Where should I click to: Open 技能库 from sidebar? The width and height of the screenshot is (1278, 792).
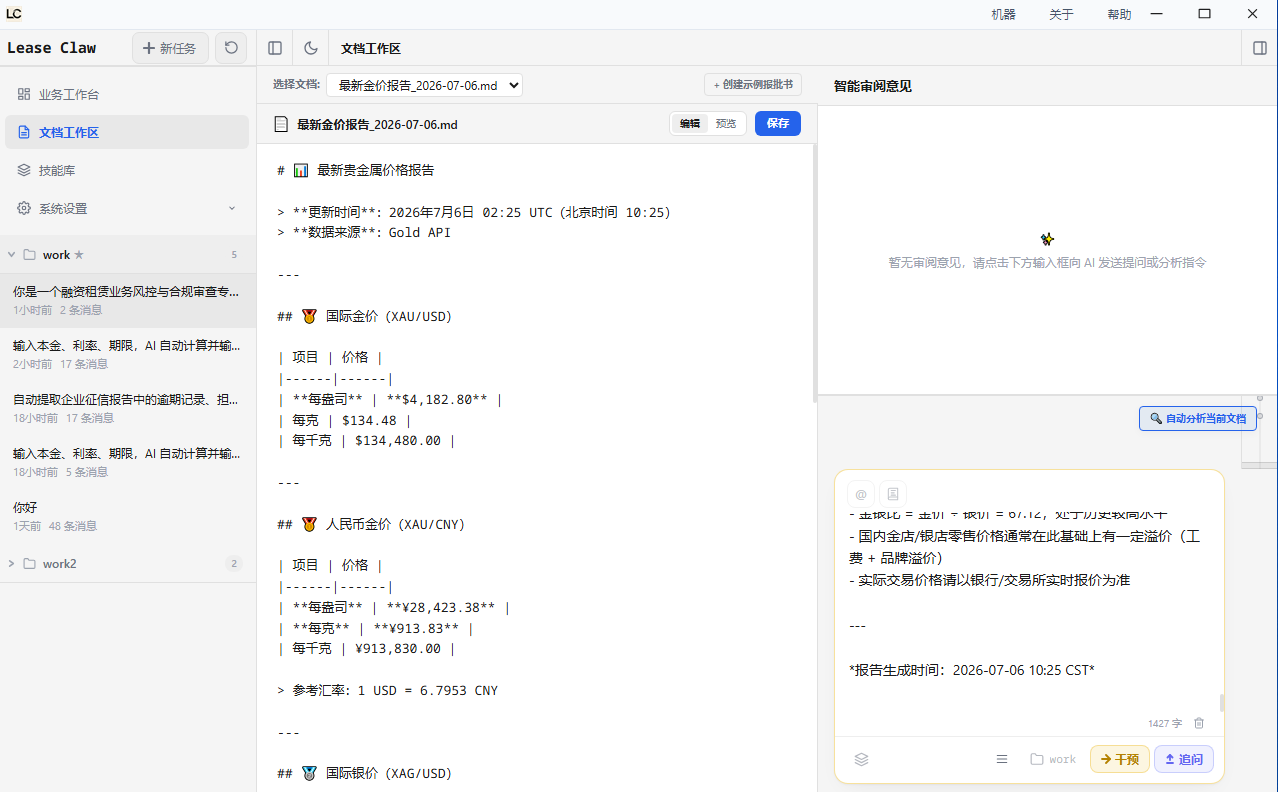127,170
